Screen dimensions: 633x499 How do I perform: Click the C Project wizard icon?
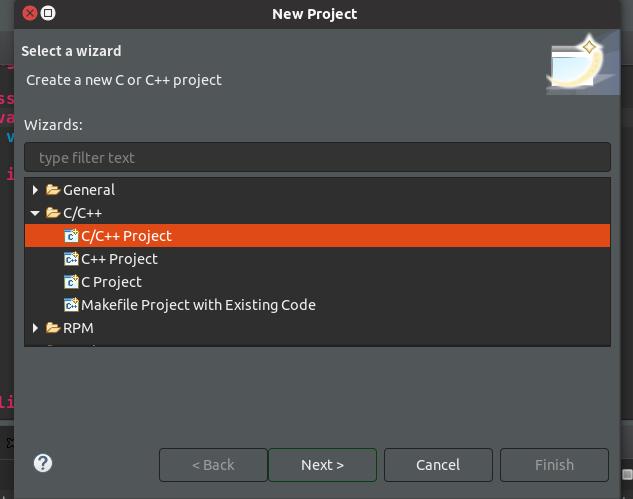click(x=71, y=282)
